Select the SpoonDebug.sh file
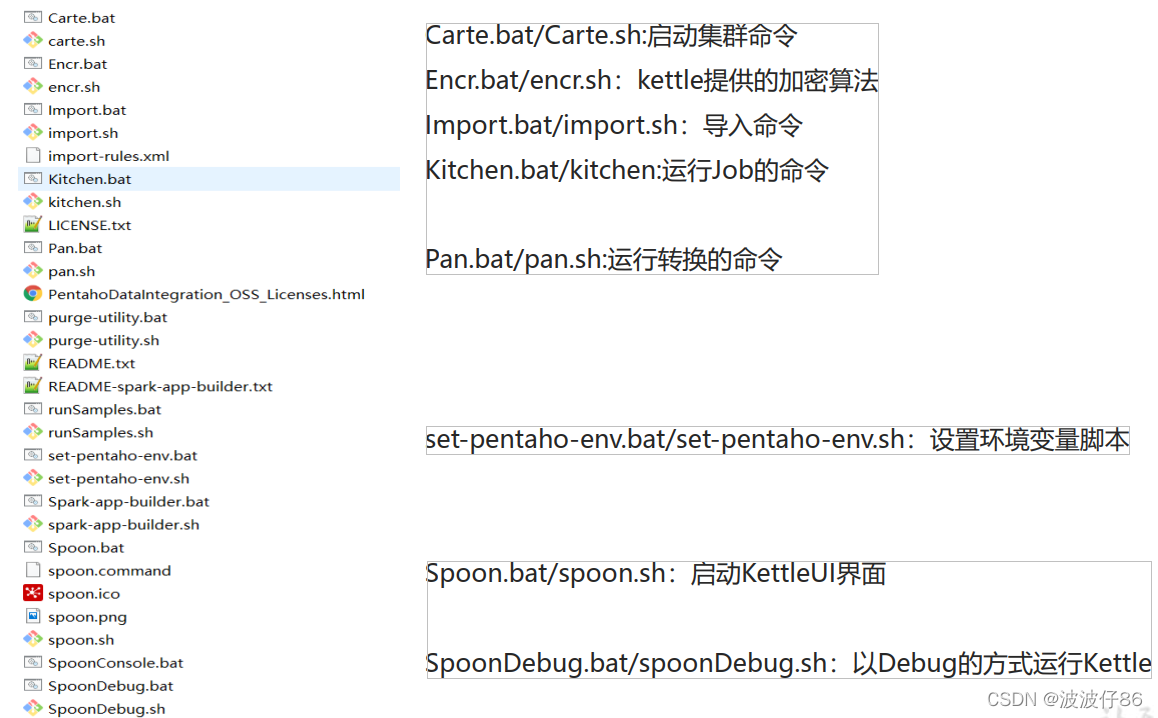This screenshot has height=718, width=1158. (x=106, y=708)
